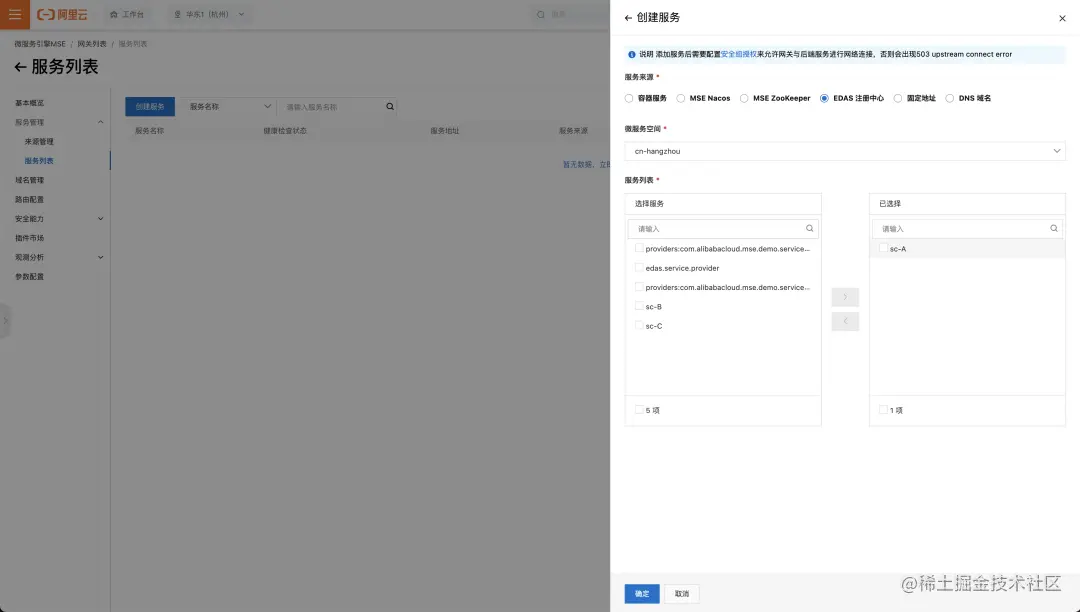Open 参数配置 in the sidebar
Screen dimensions: 1080x612
click(x=30, y=276)
